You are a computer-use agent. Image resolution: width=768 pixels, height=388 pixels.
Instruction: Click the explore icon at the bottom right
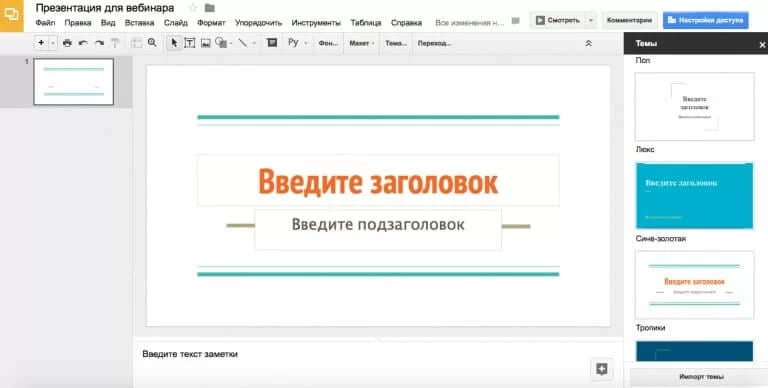click(602, 369)
